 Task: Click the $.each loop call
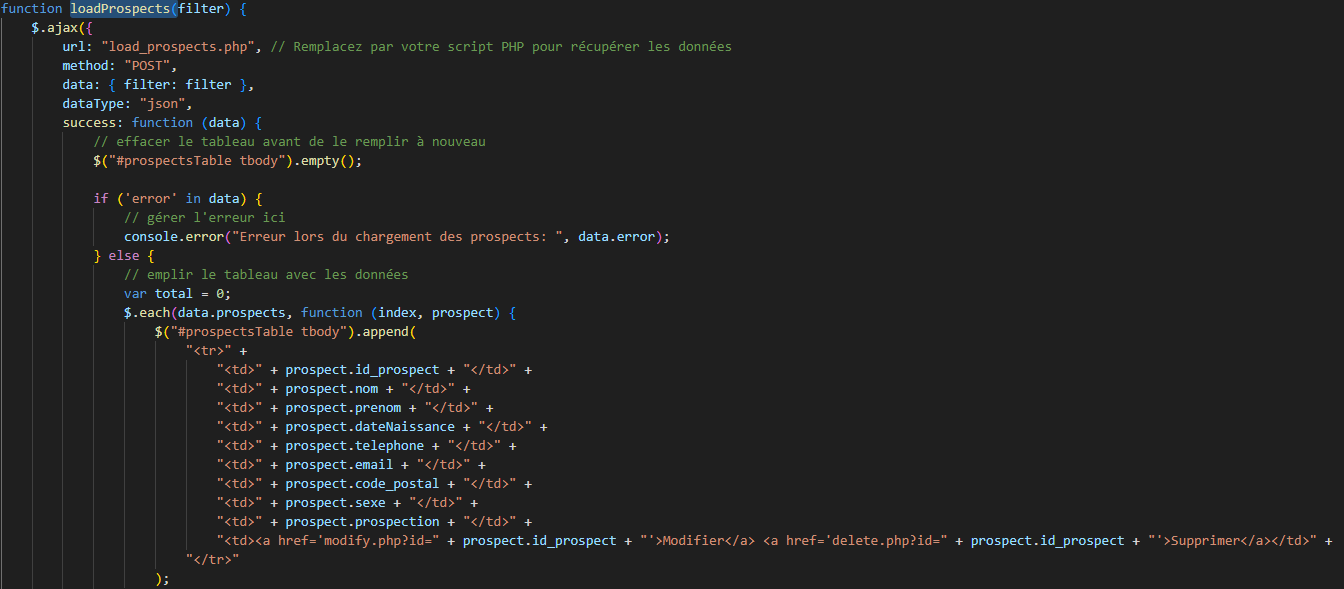(147, 313)
